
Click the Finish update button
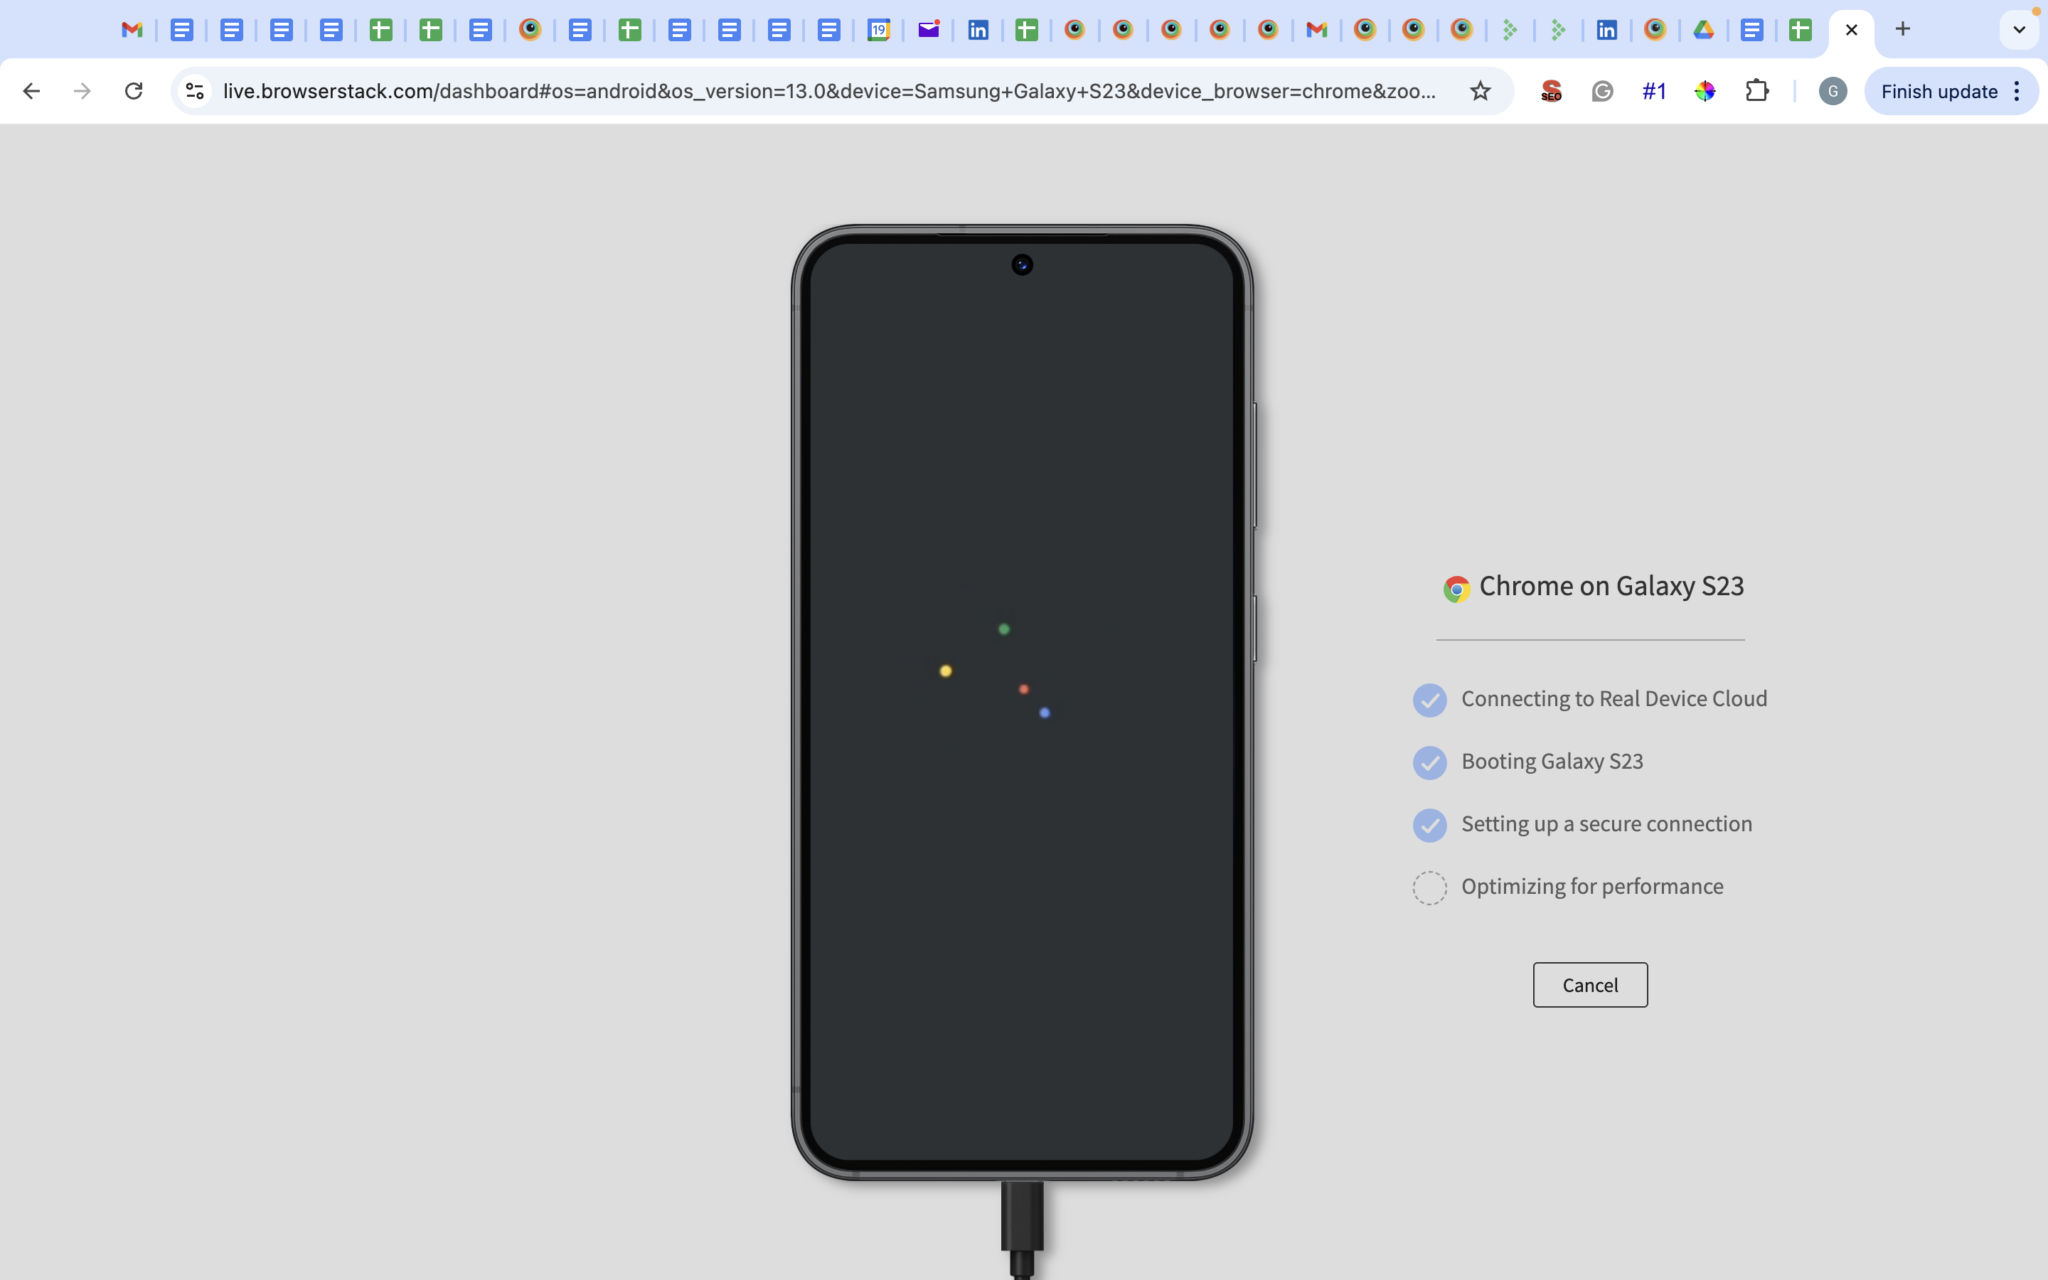click(x=1938, y=91)
